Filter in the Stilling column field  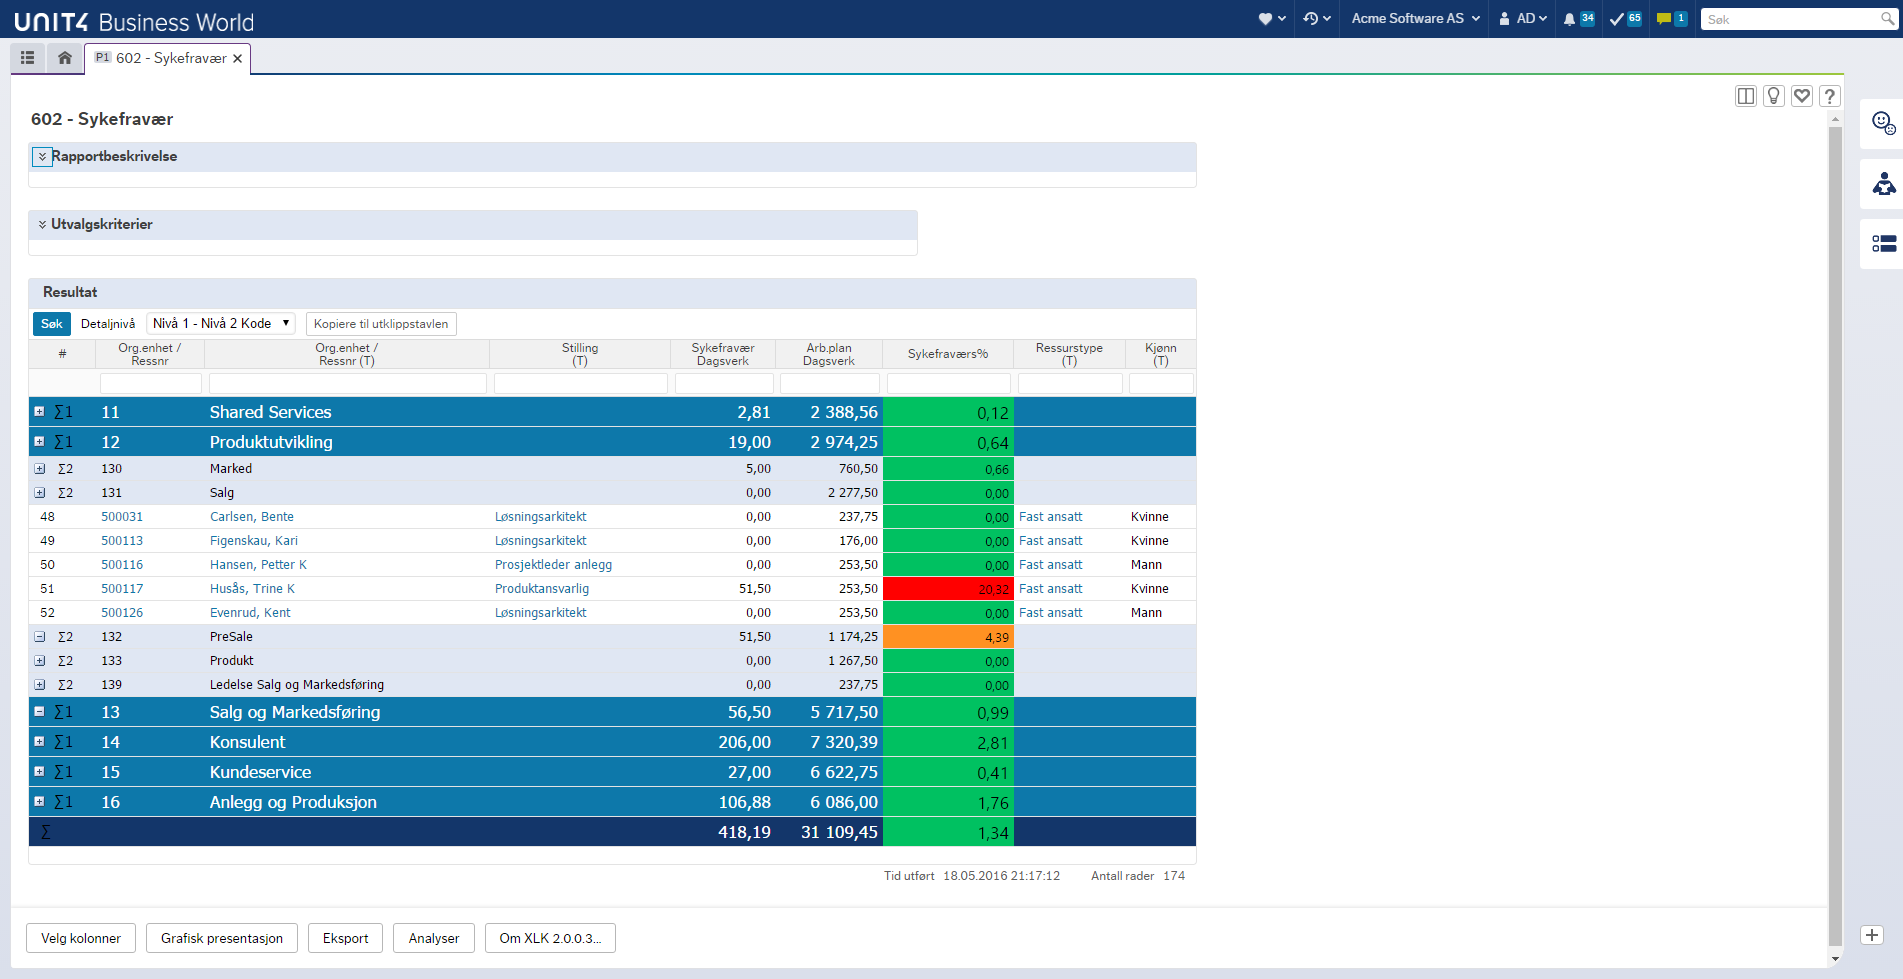click(x=580, y=383)
